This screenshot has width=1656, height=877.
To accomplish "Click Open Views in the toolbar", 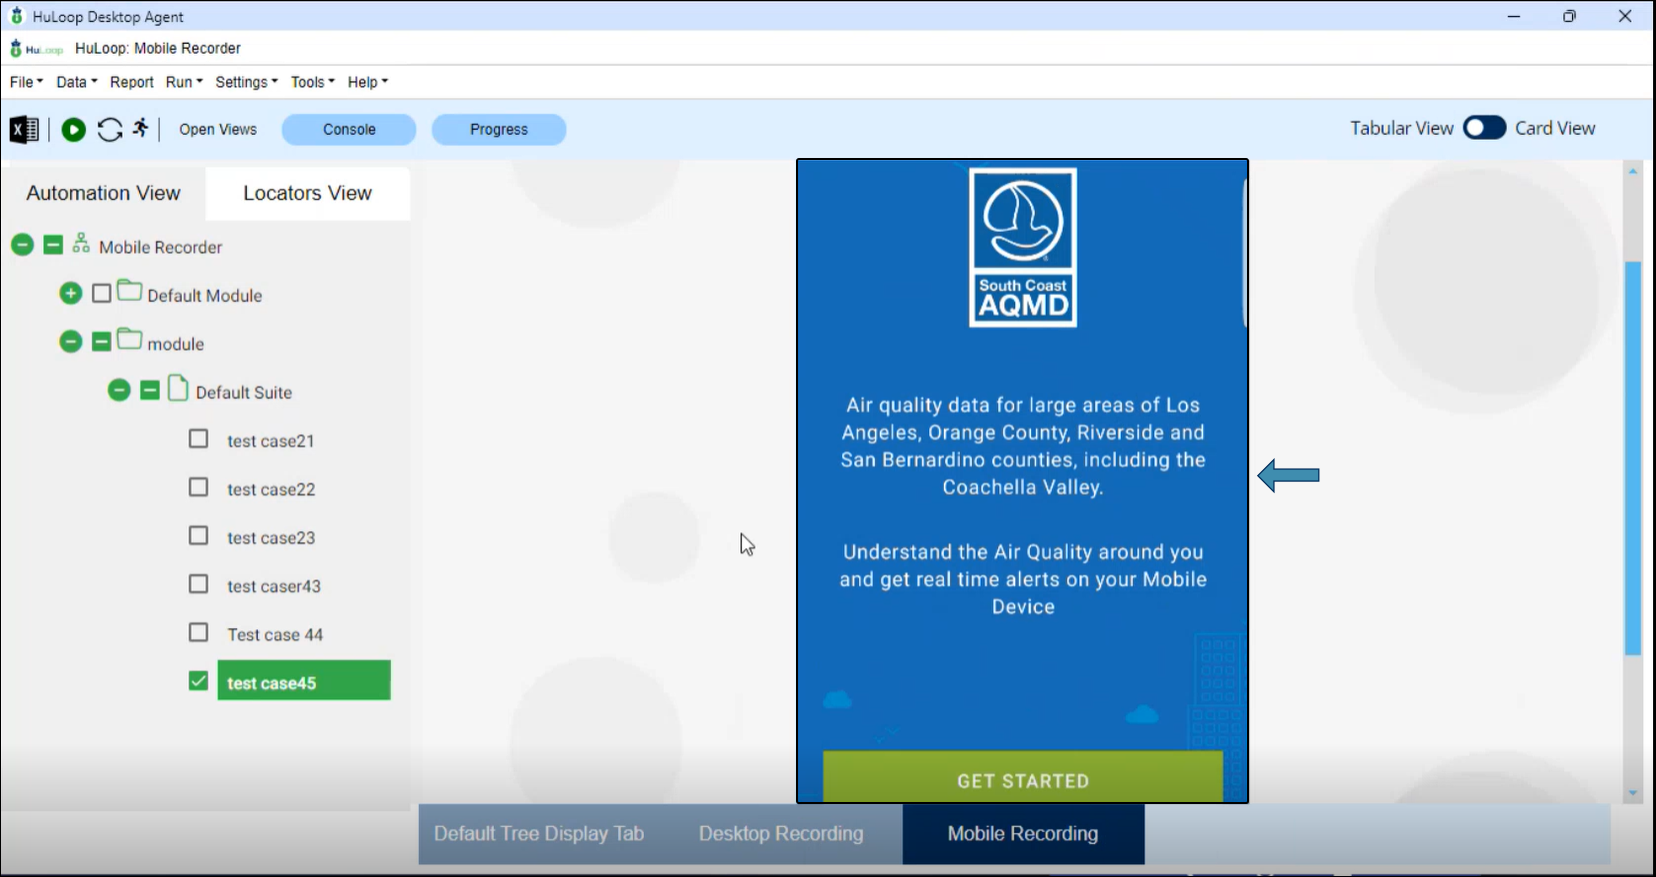I will click(x=218, y=129).
